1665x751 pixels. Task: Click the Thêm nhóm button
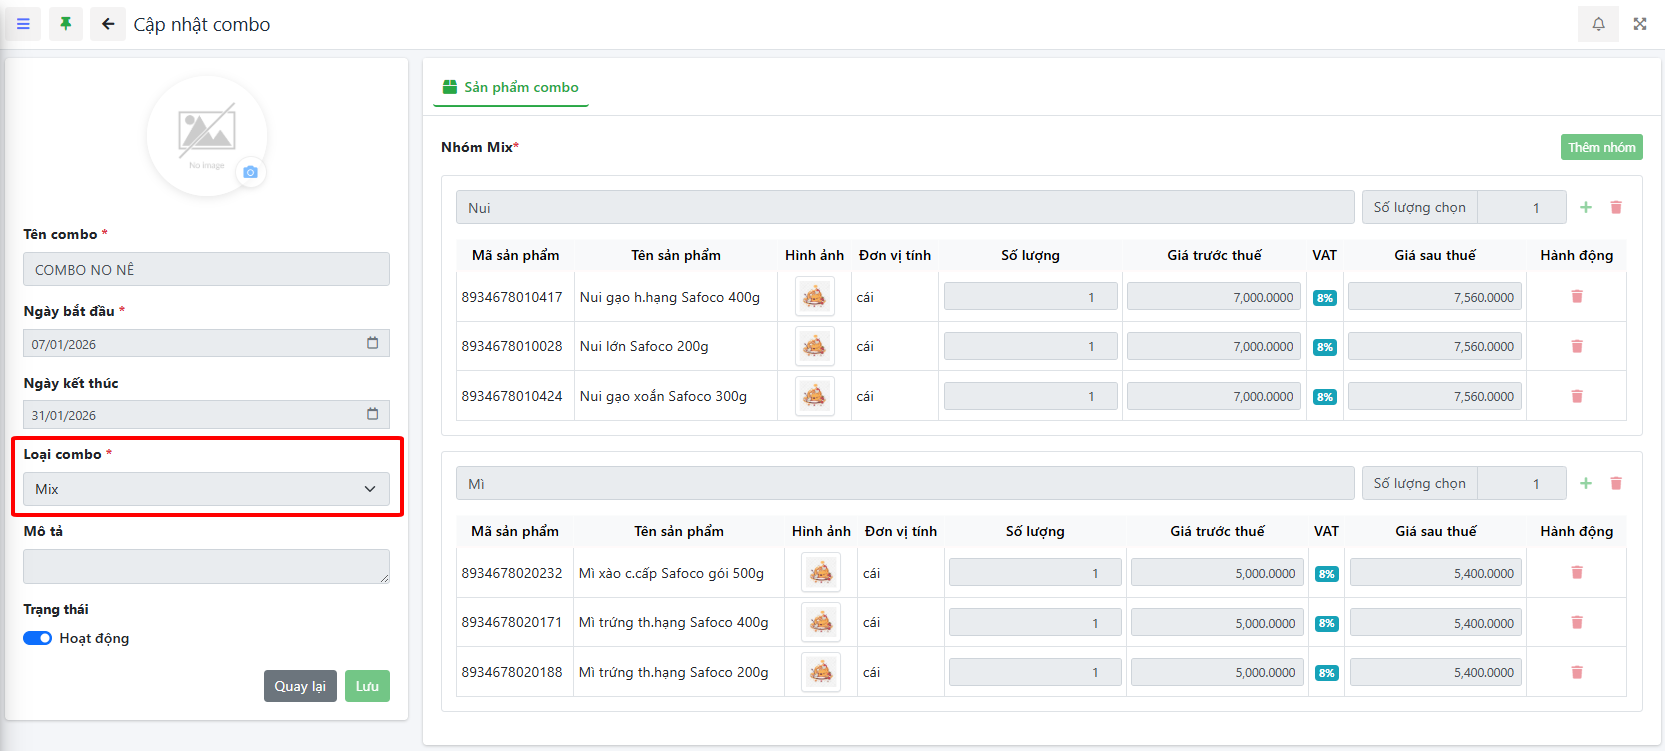(x=1601, y=147)
